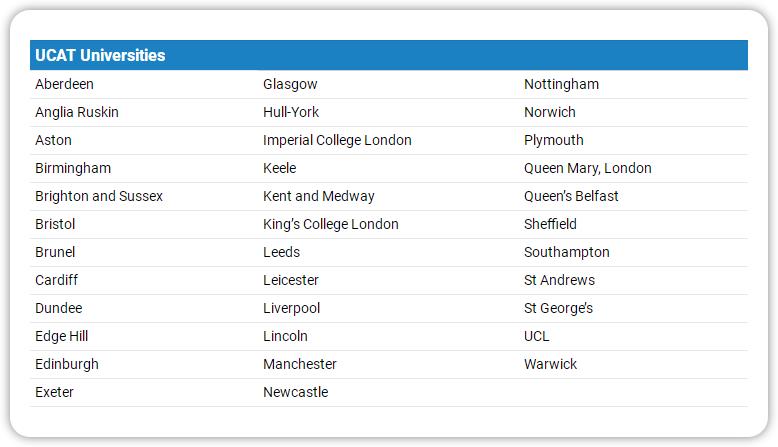
Task: Click on the St Andrews entry
Action: click(x=560, y=280)
